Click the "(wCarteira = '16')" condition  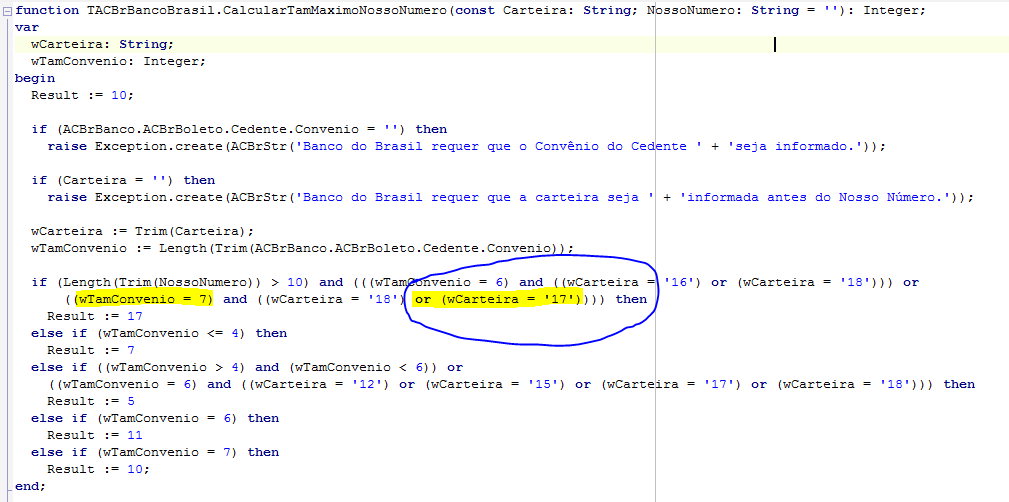629,282
